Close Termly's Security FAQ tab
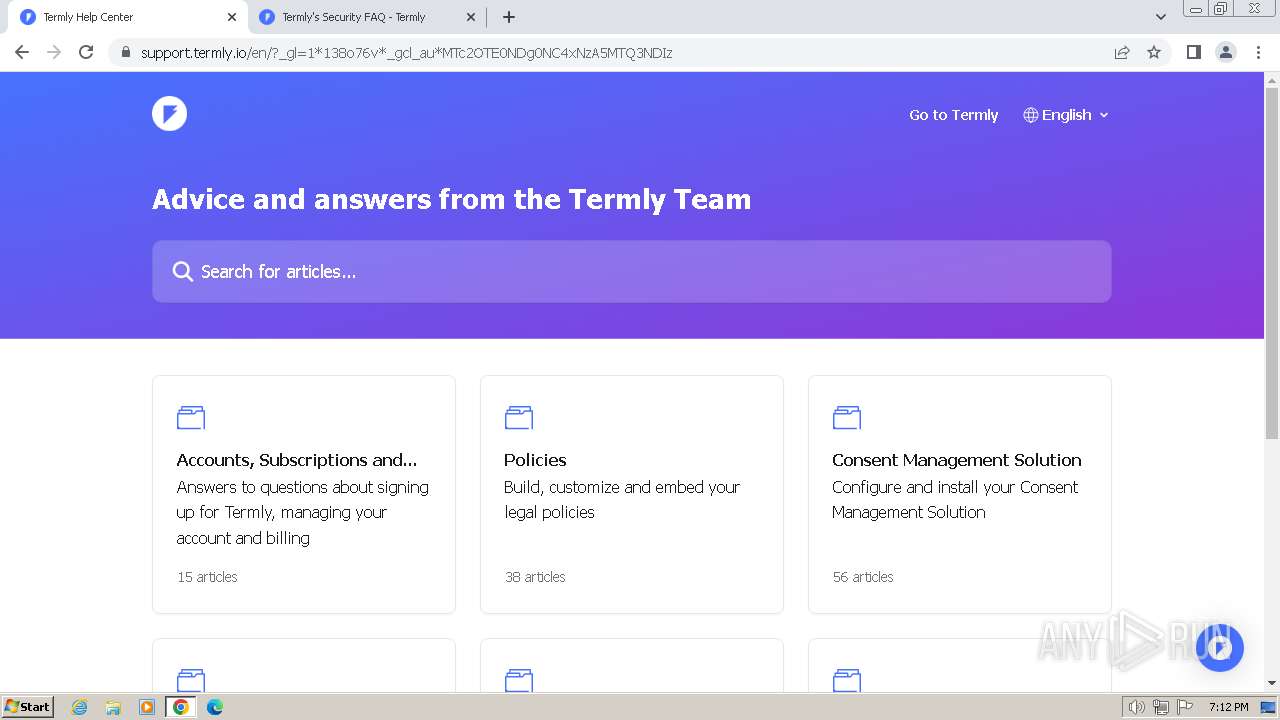 tap(471, 17)
